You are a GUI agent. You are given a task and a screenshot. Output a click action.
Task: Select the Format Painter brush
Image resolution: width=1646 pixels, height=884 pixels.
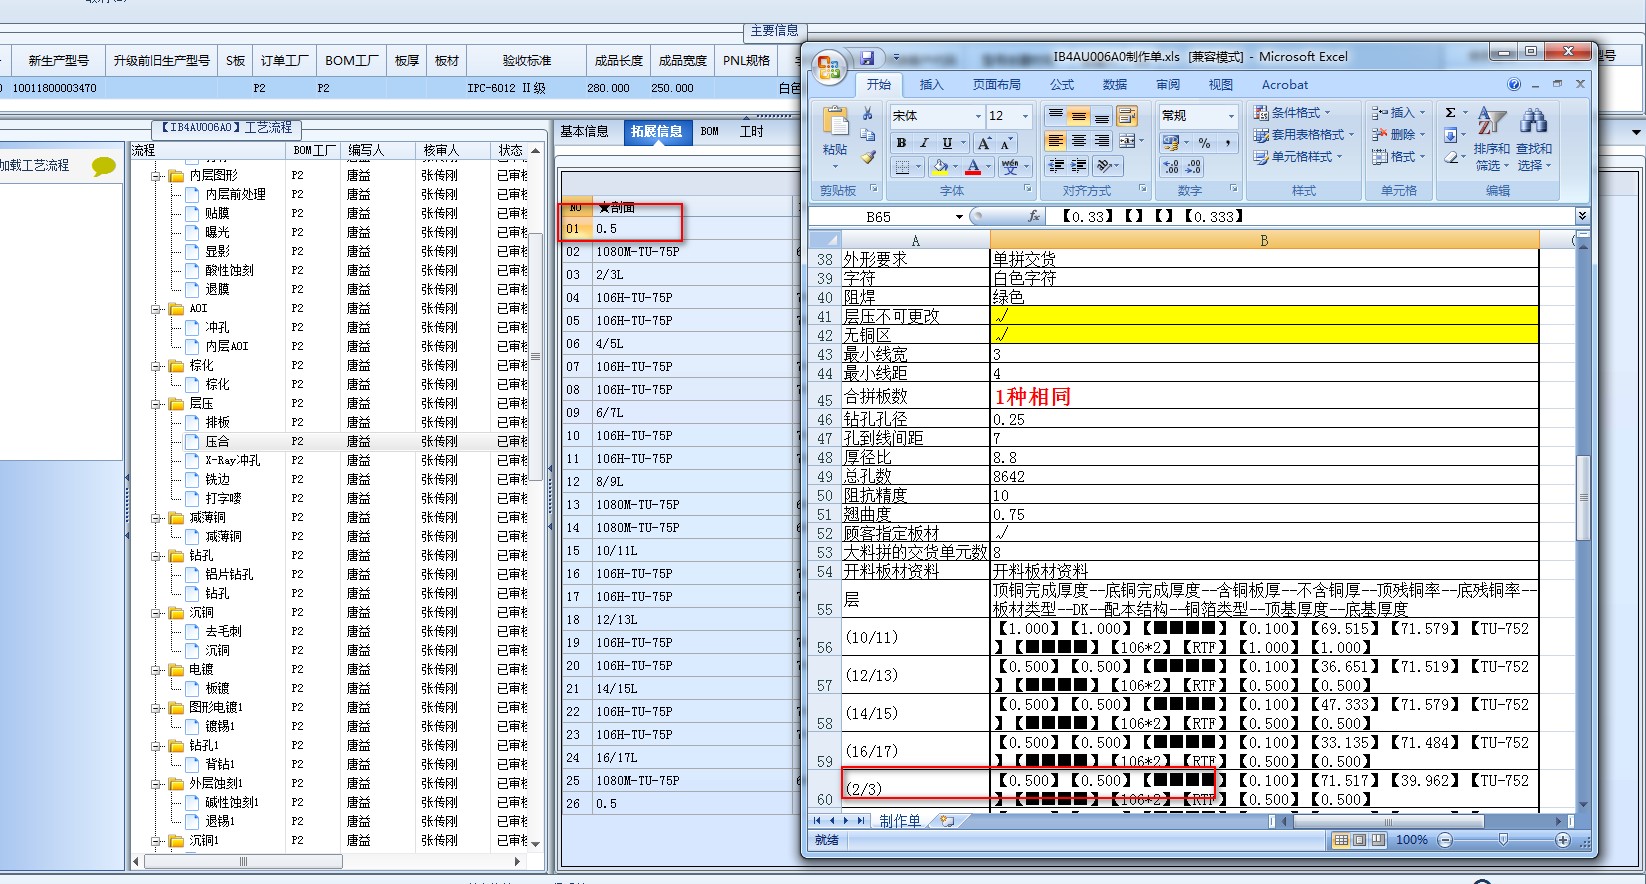tap(867, 157)
